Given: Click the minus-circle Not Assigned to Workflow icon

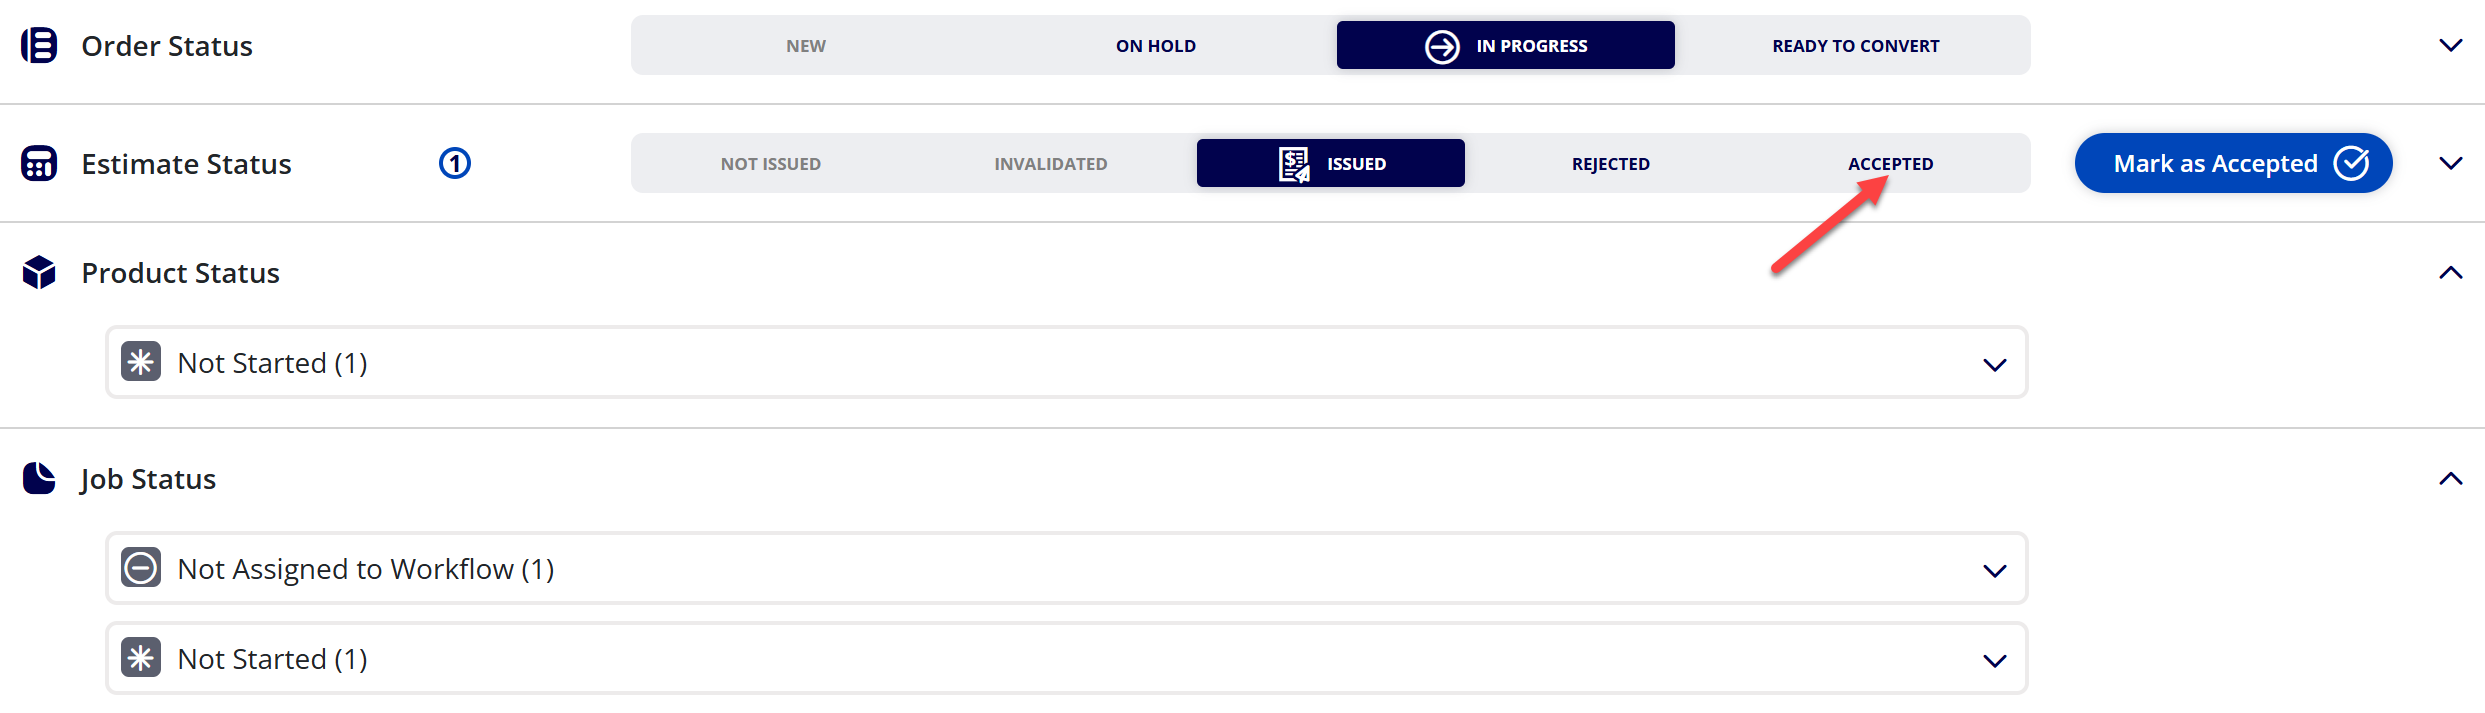Looking at the screenshot, I should coord(141,567).
